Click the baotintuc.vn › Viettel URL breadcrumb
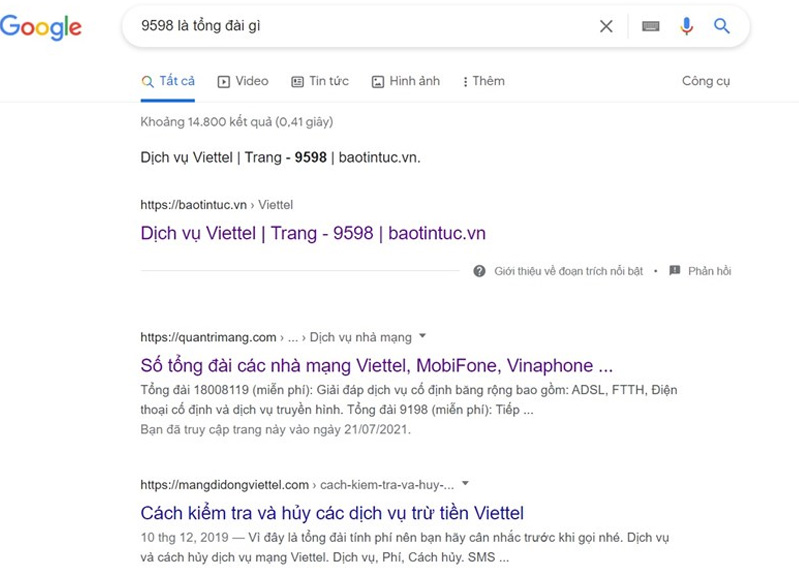This screenshot has height=568, width=799. click(217, 205)
